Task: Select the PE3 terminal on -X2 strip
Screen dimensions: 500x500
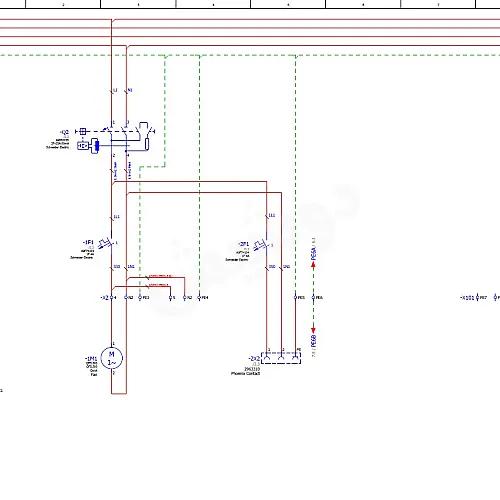Action: (140, 297)
